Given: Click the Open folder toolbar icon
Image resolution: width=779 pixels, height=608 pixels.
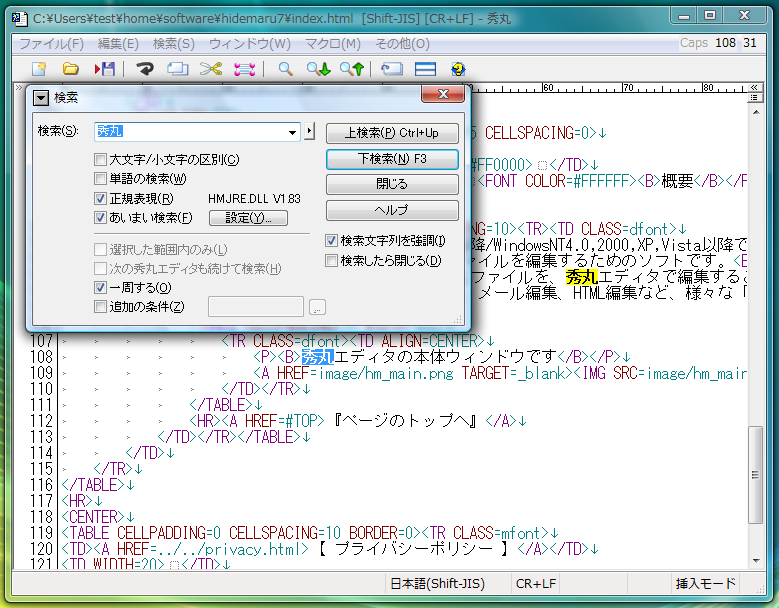Looking at the screenshot, I should click(71, 69).
